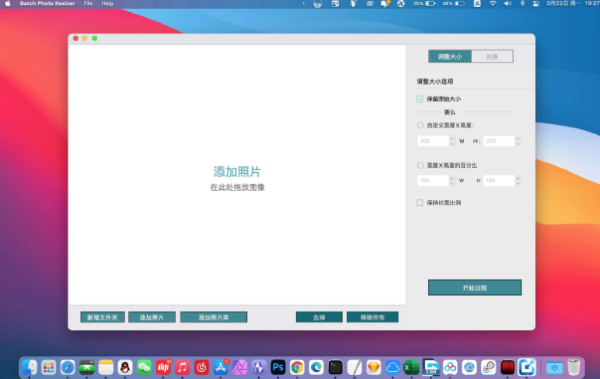
Task: Click the 添加照片库 button
Action: coord(214,317)
